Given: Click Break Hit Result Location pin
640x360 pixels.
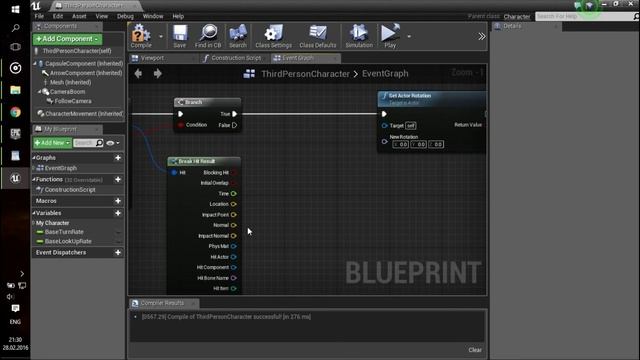Looking at the screenshot, I should [233, 204].
